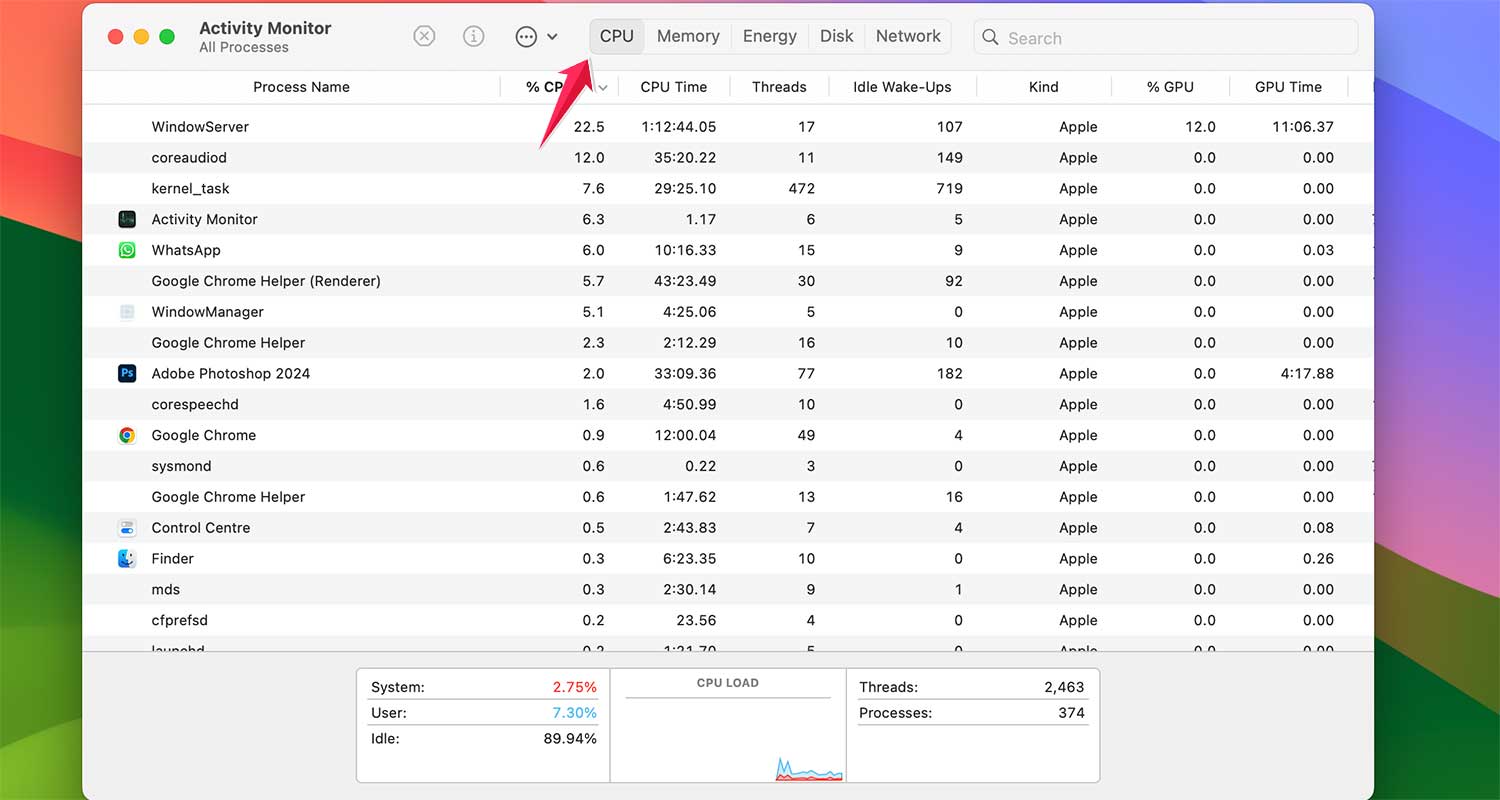This screenshot has height=800, width=1500.
Task: Sort by the Threads column header
Action: point(779,87)
